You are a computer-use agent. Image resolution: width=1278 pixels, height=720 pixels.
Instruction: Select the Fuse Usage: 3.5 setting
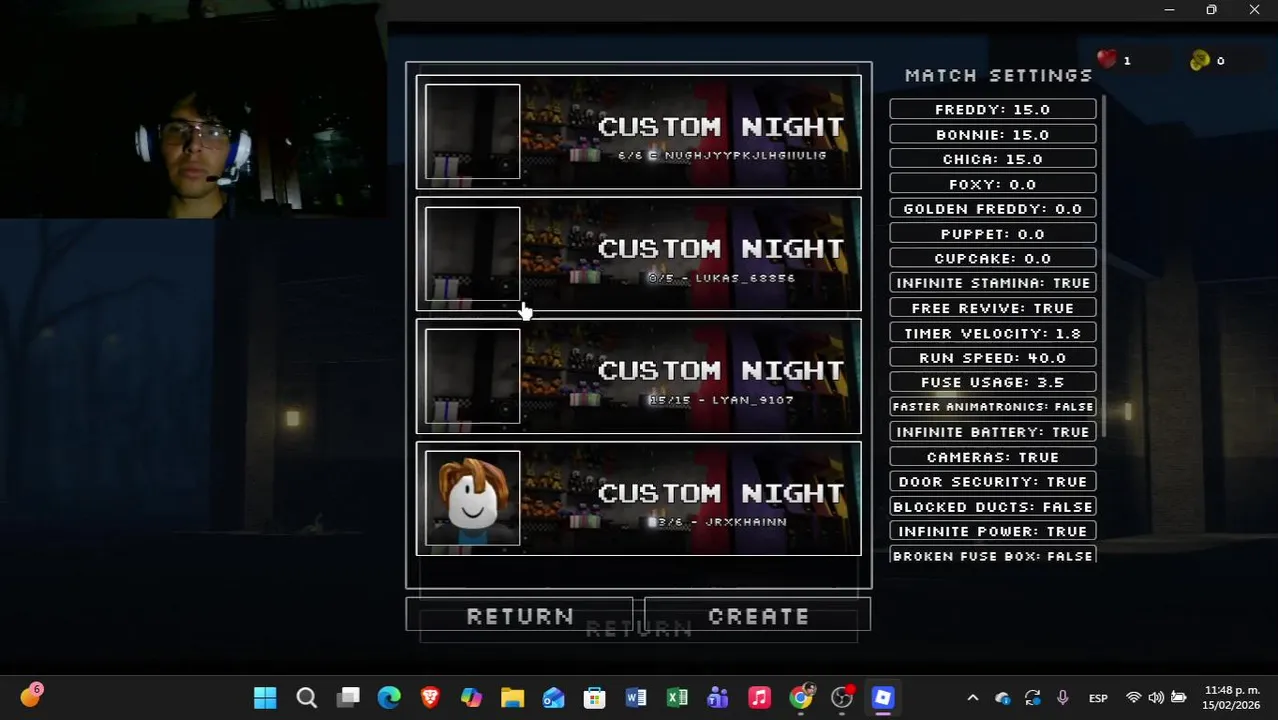tap(993, 382)
